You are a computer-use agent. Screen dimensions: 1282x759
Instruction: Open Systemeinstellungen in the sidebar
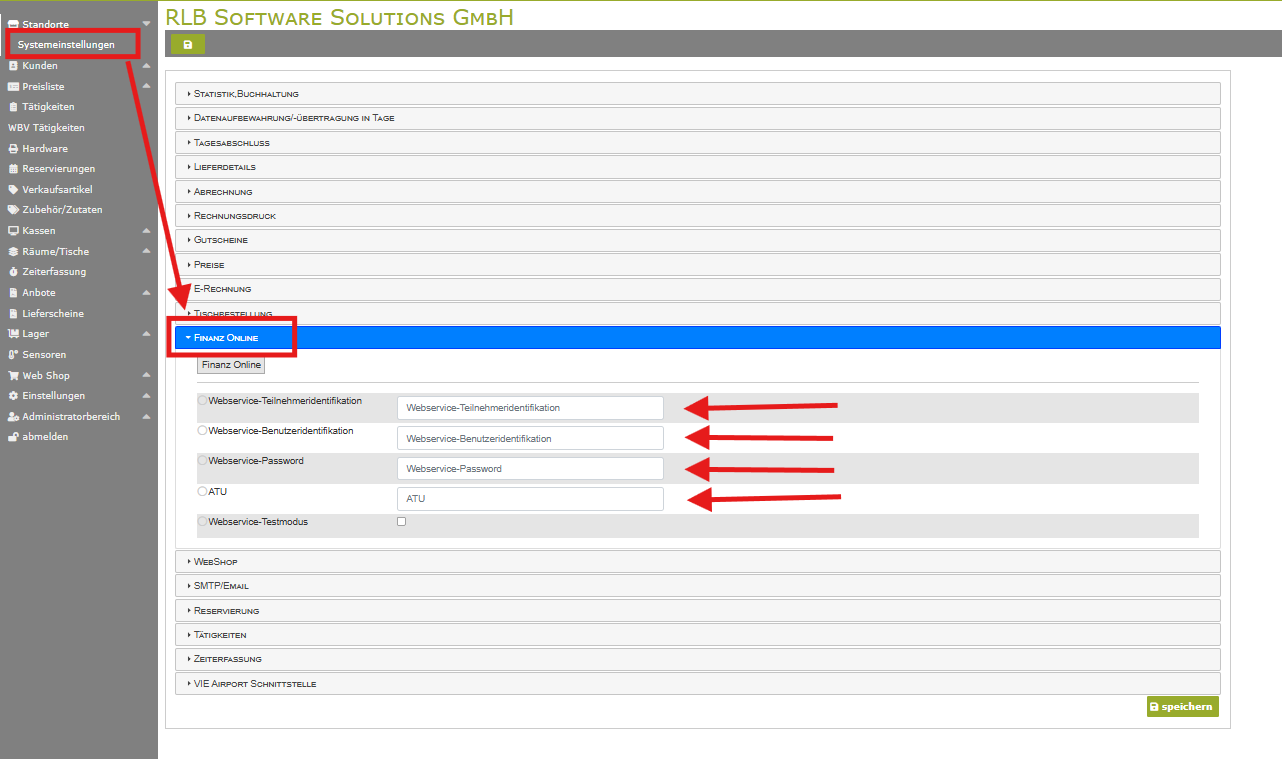[66, 45]
